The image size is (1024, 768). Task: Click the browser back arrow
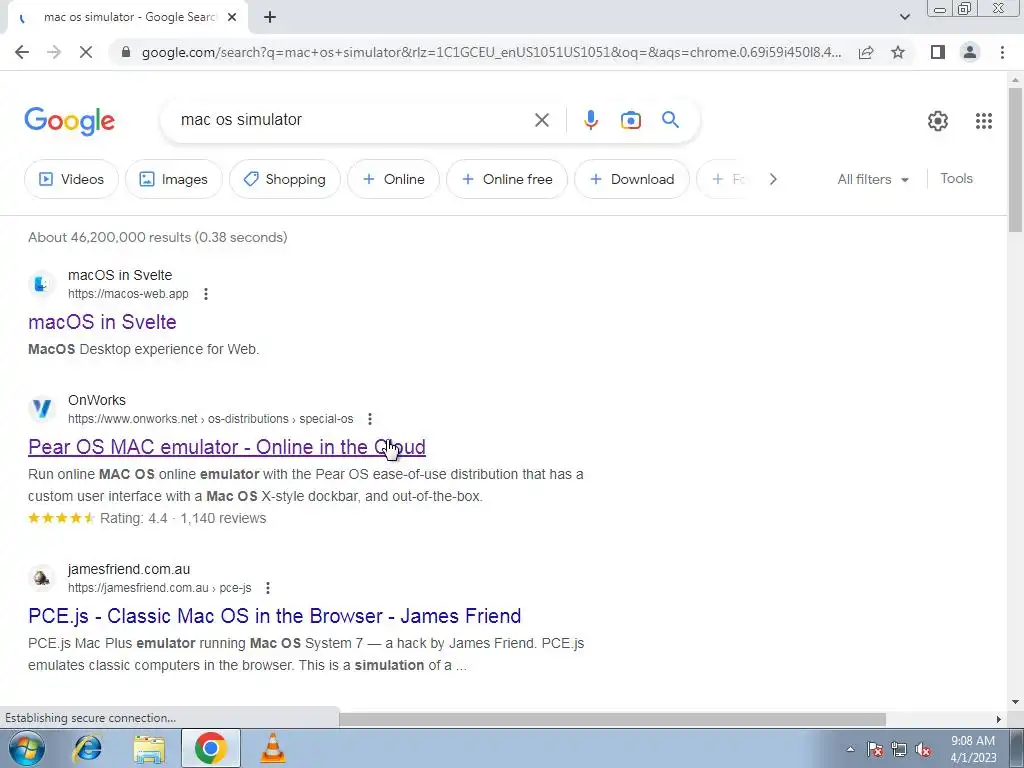(22, 52)
